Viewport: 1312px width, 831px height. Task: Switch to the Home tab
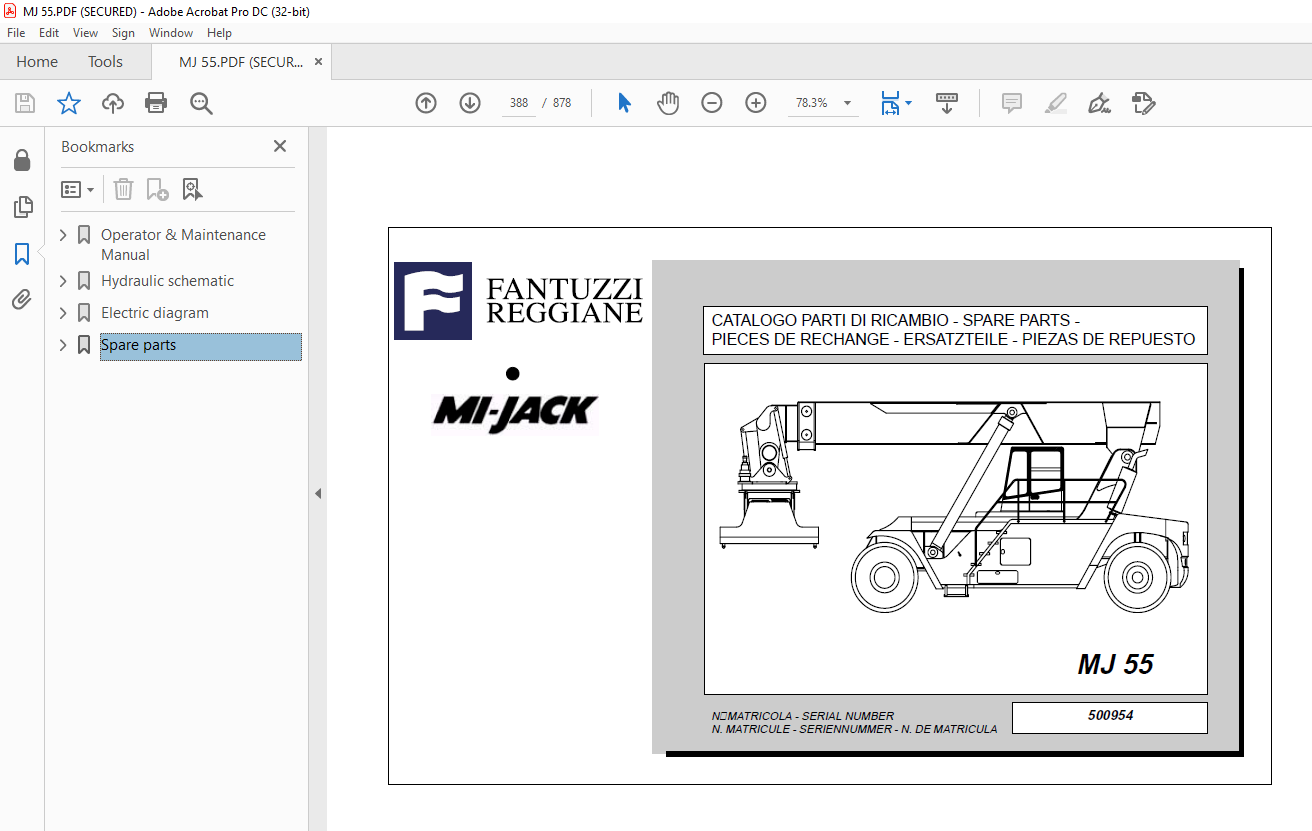[x=37, y=62]
